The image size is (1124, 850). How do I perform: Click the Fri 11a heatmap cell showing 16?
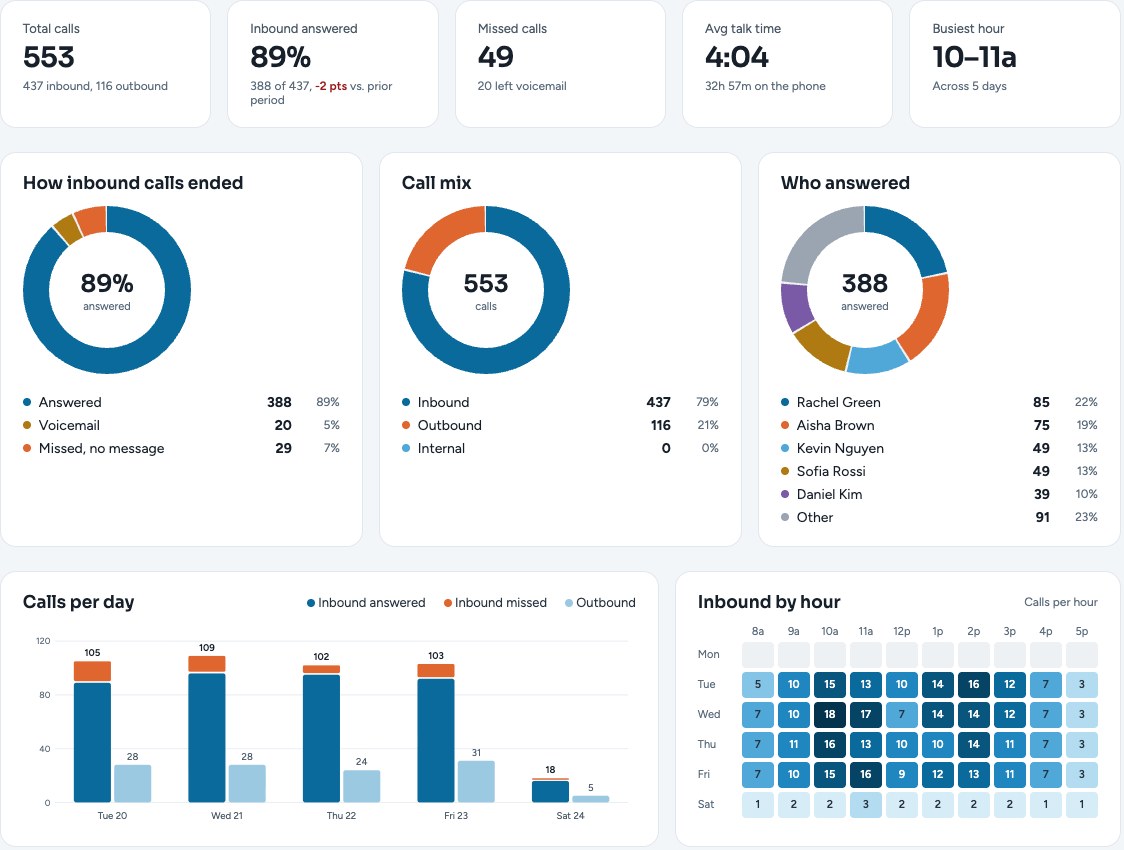click(x=865, y=775)
